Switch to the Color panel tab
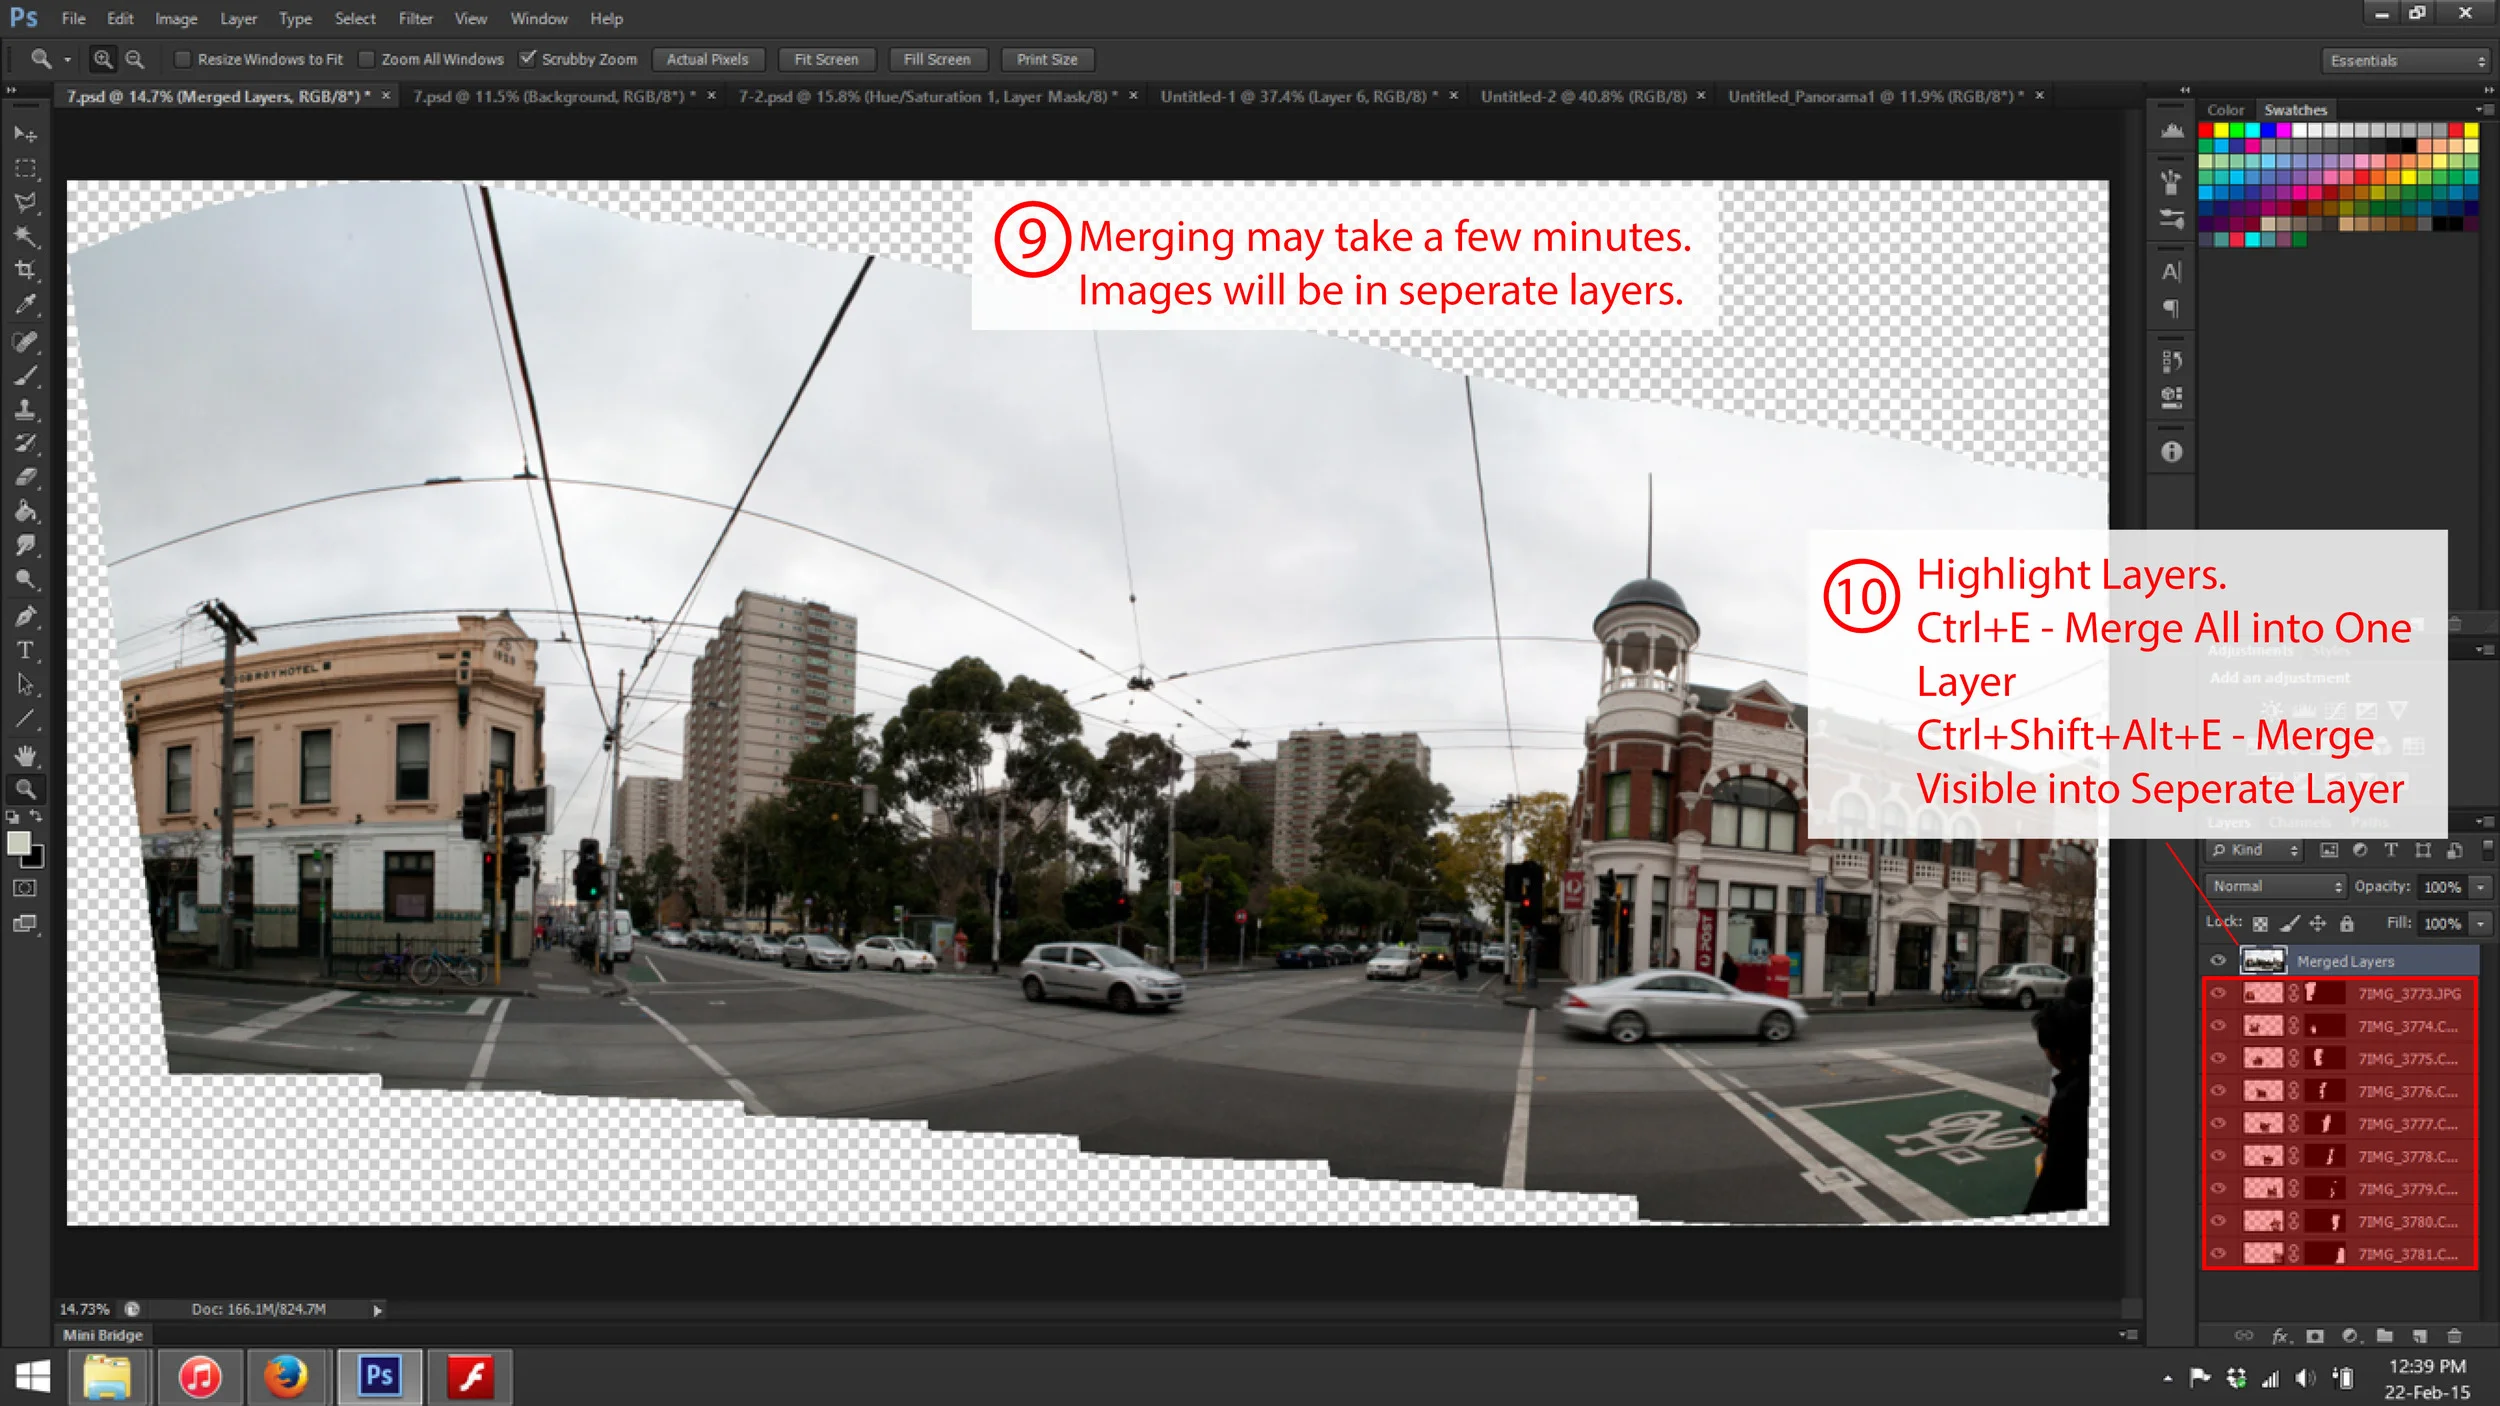Screen dimensions: 2500x1406 (2225, 110)
